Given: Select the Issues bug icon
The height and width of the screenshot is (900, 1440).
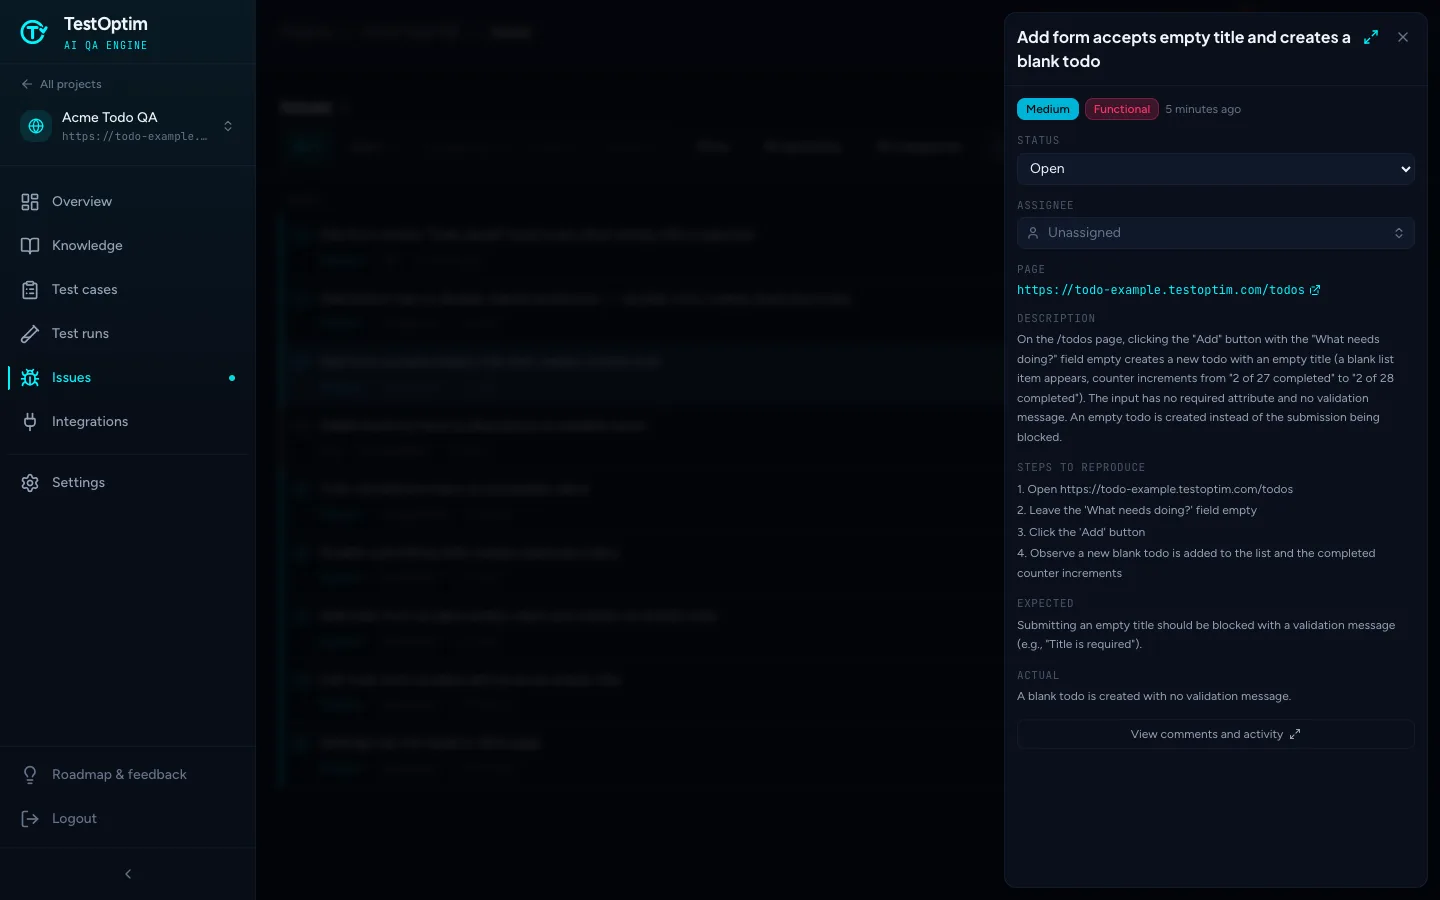Looking at the screenshot, I should pyautogui.click(x=30, y=377).
